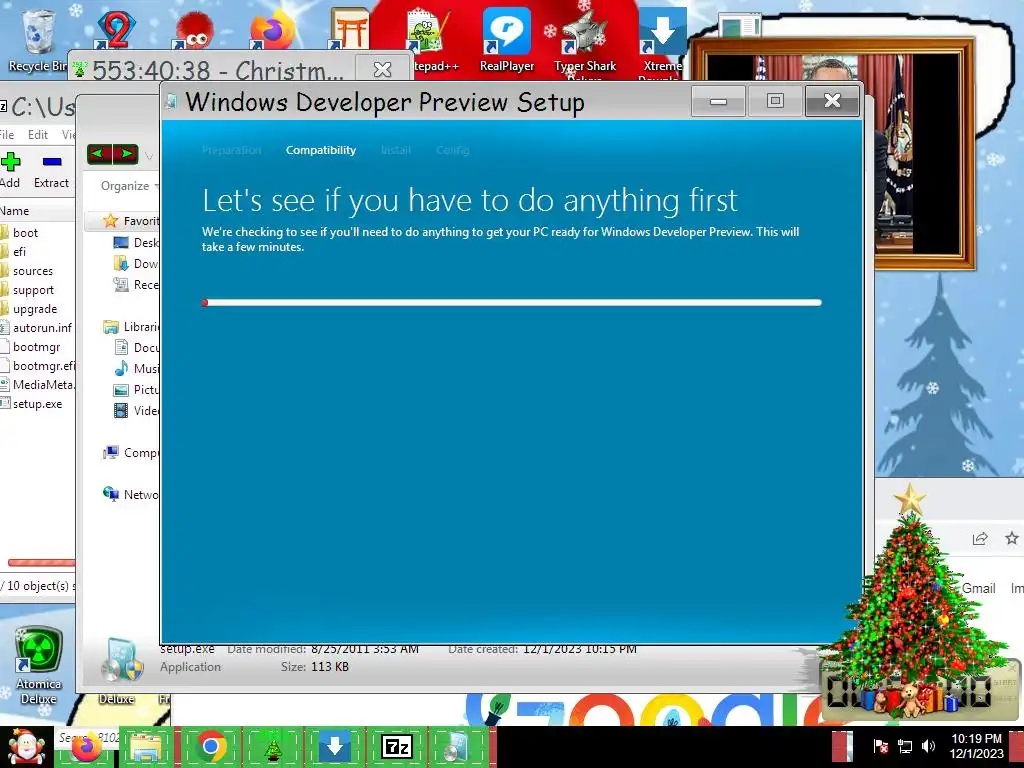Select Libraries in Explorer's navigation pane
The image size is (1024, 768).
coord(131,327)
